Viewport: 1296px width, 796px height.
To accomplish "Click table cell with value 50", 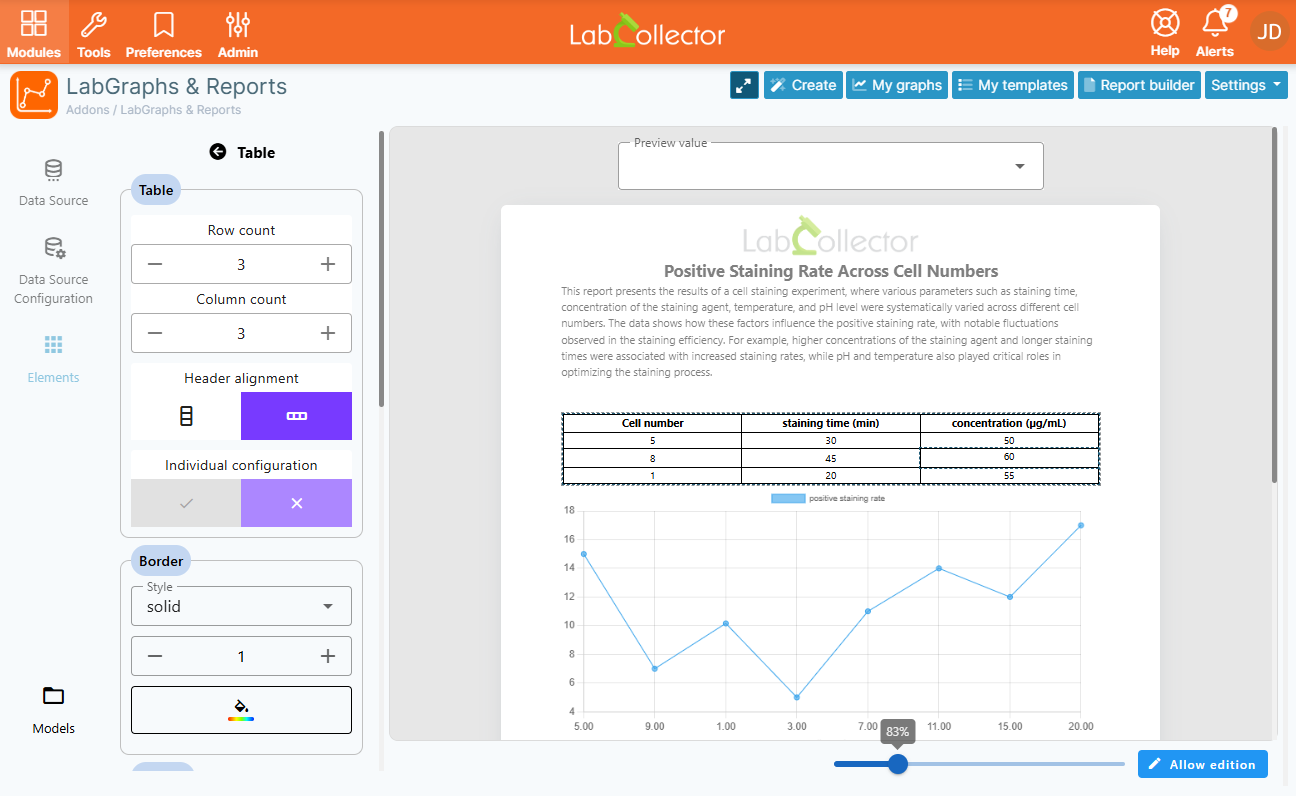I will point(1009,440).
